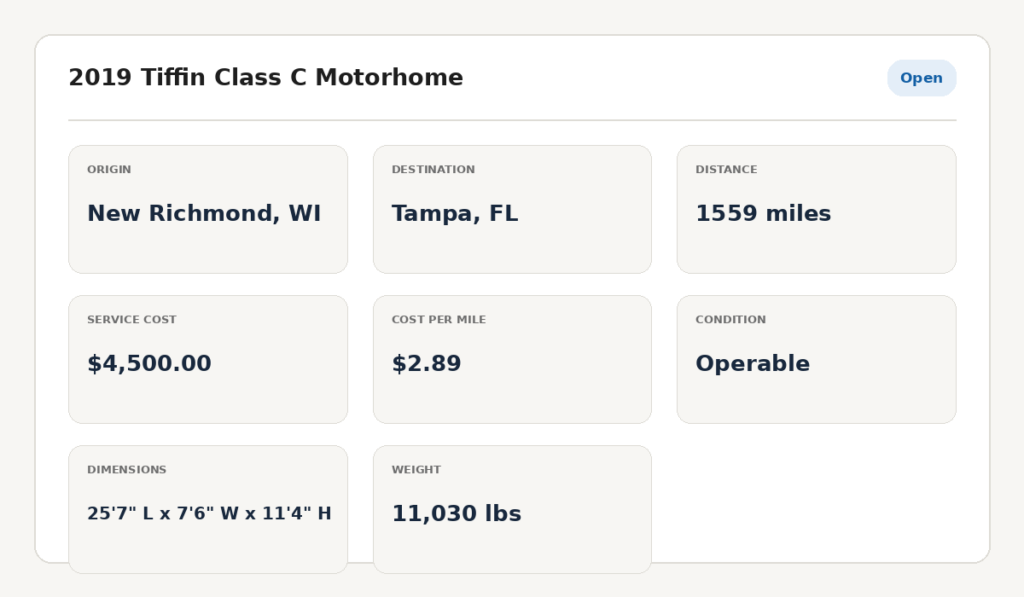Click the Dimensions card
1024x597 pixels.
(208, 509)
